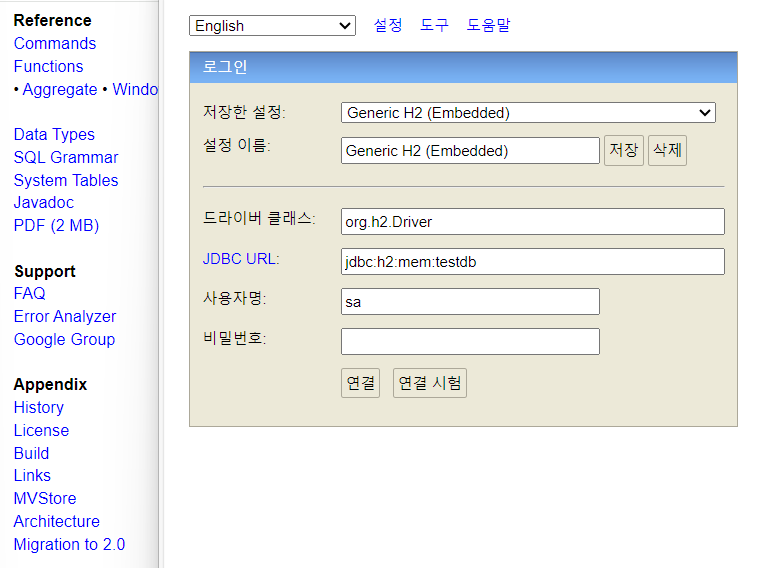Click the 사용자명 label text
Image resolution: width=761 pixels, height=568 pixels.
(x=234, y=298)
